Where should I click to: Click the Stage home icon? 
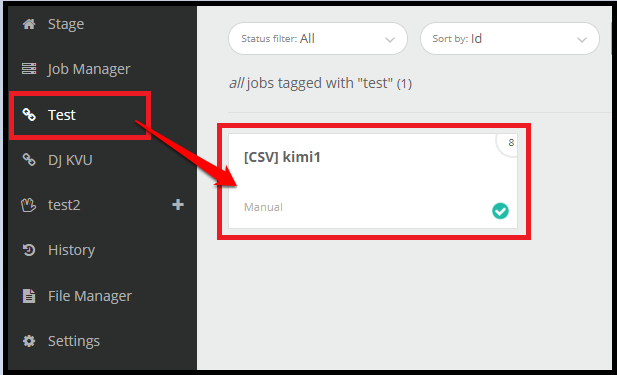29,24
